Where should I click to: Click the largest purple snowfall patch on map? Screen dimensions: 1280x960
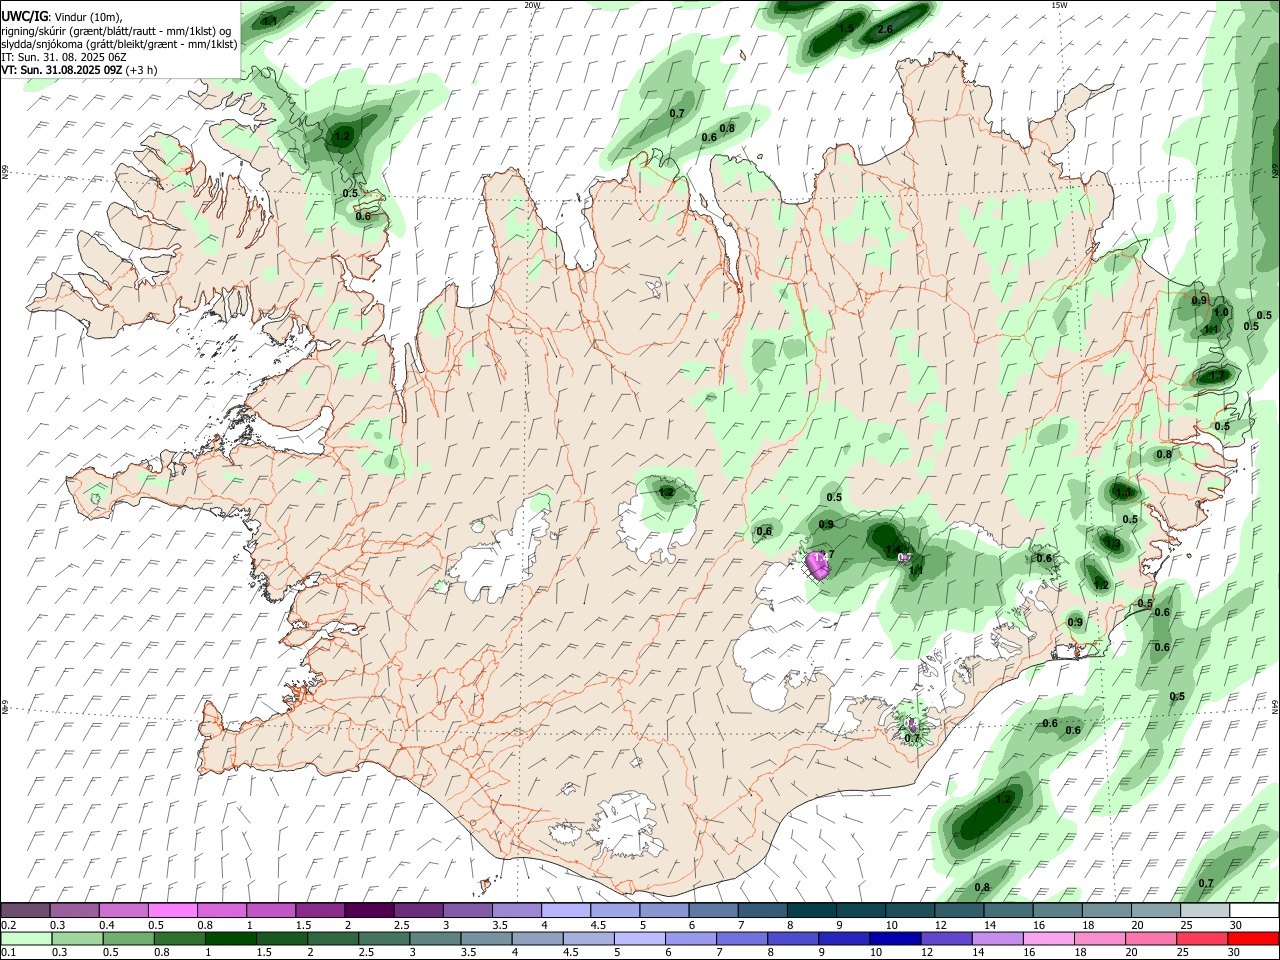[x=819, y=566]
